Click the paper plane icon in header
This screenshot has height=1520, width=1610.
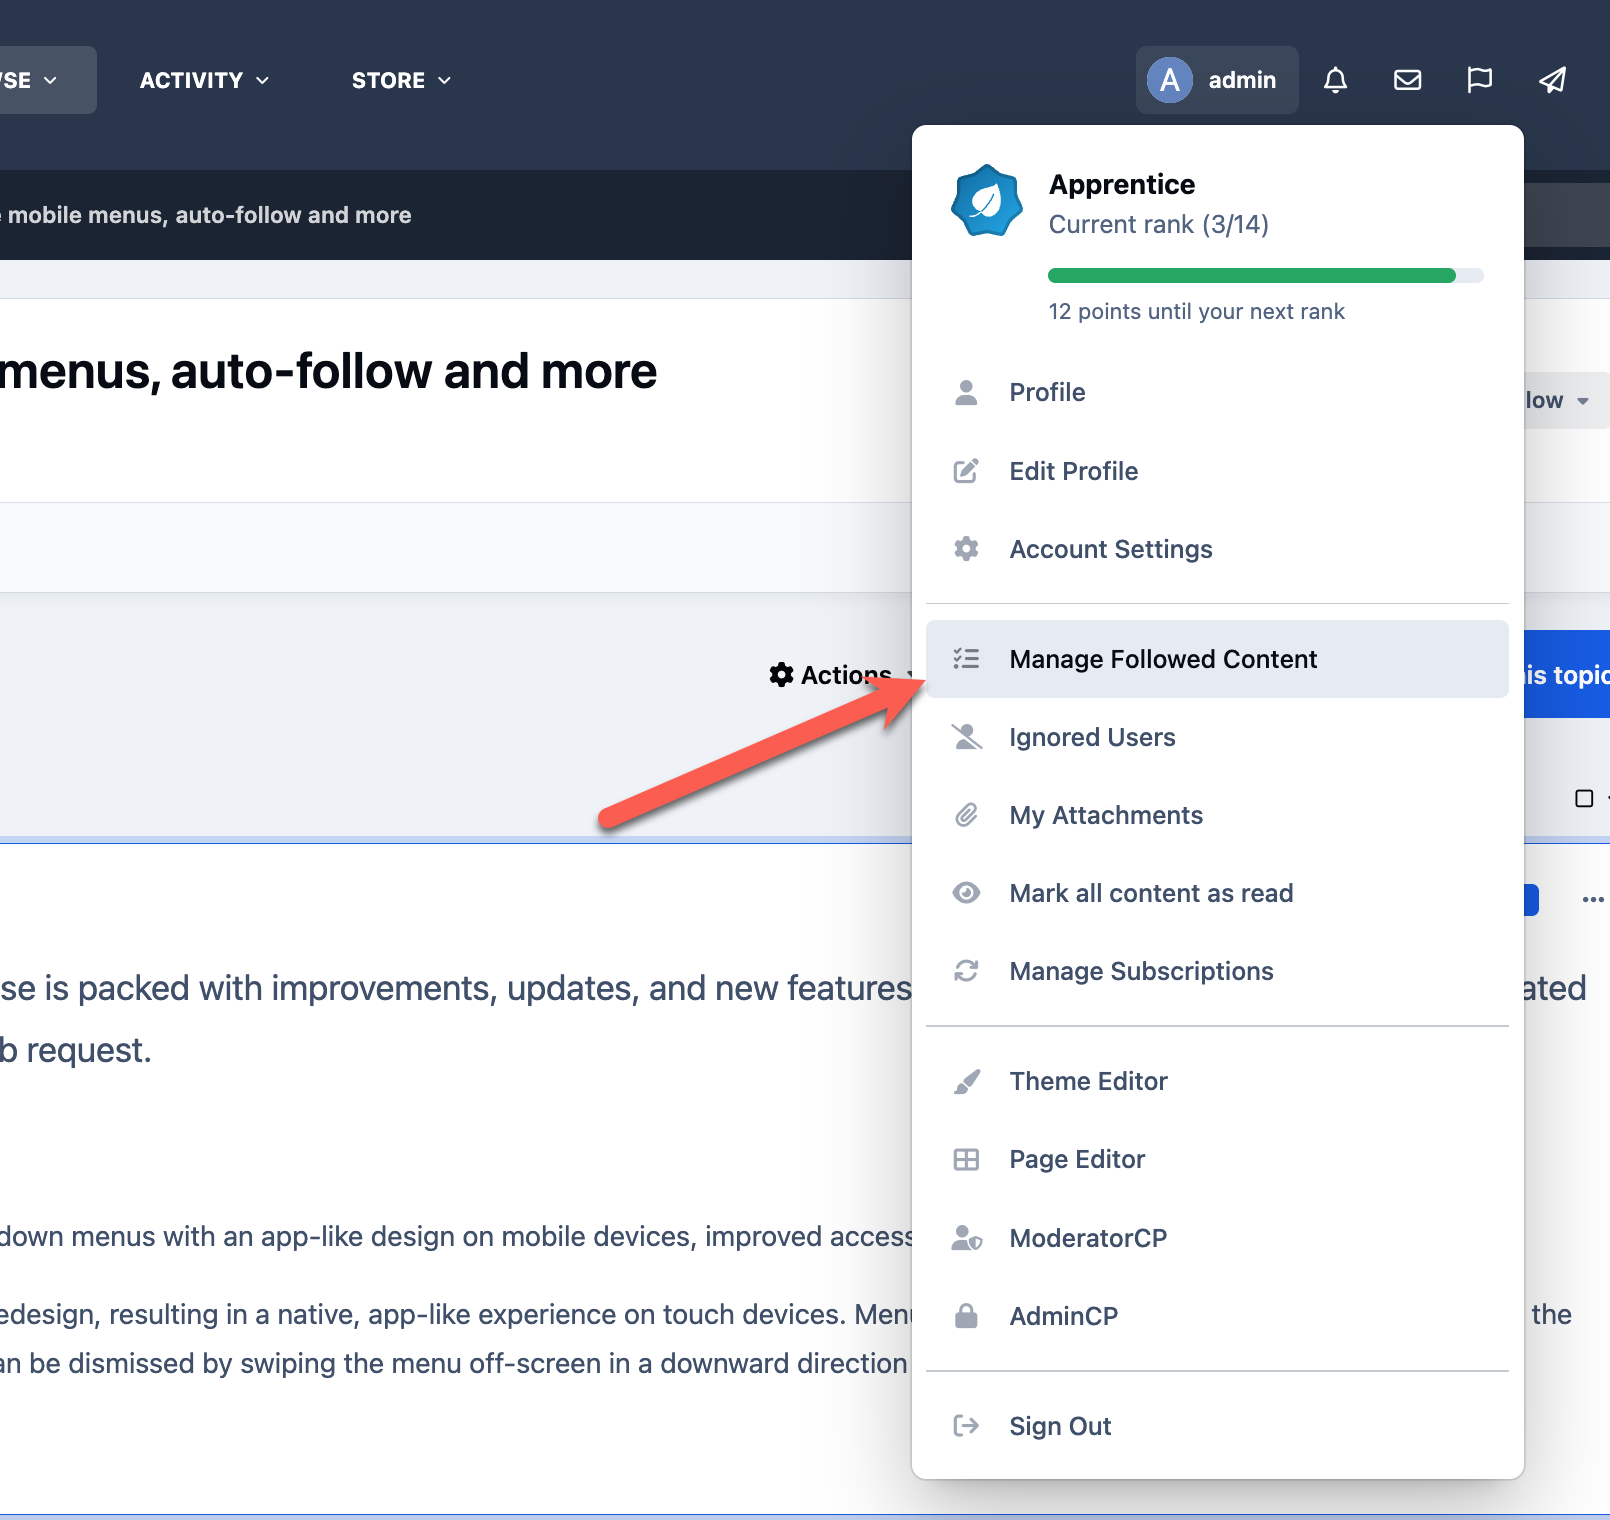pyautogui.click(x=1552, y=80)
